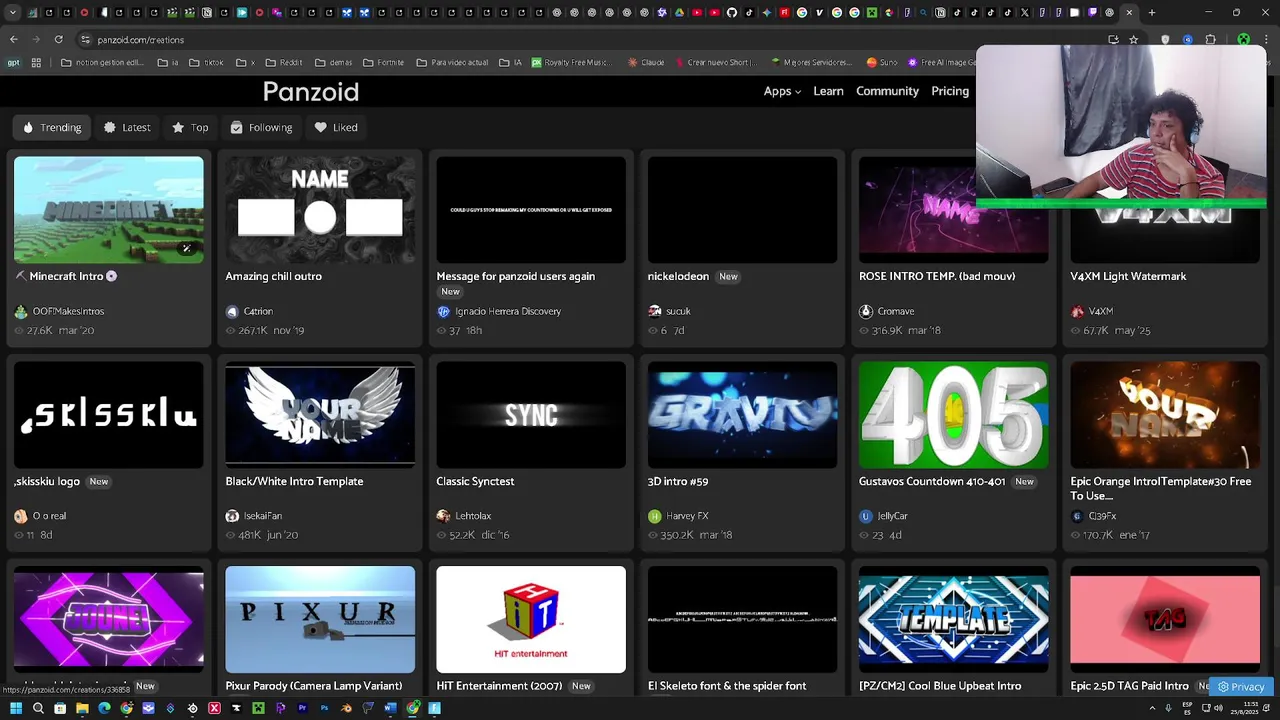This screenshot has height=720, width=1280.
Task: Click the Panzoid logo
Action: 311,92
